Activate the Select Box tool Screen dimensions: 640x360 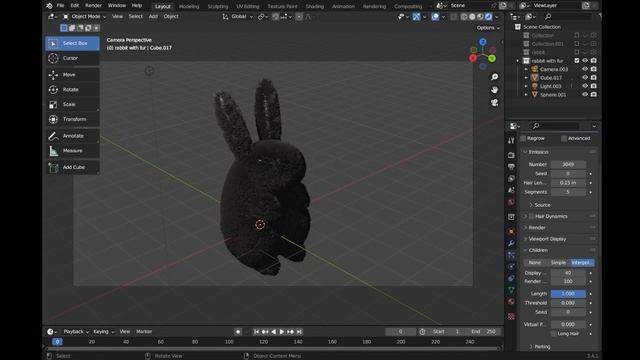click(x=72, y=43)
